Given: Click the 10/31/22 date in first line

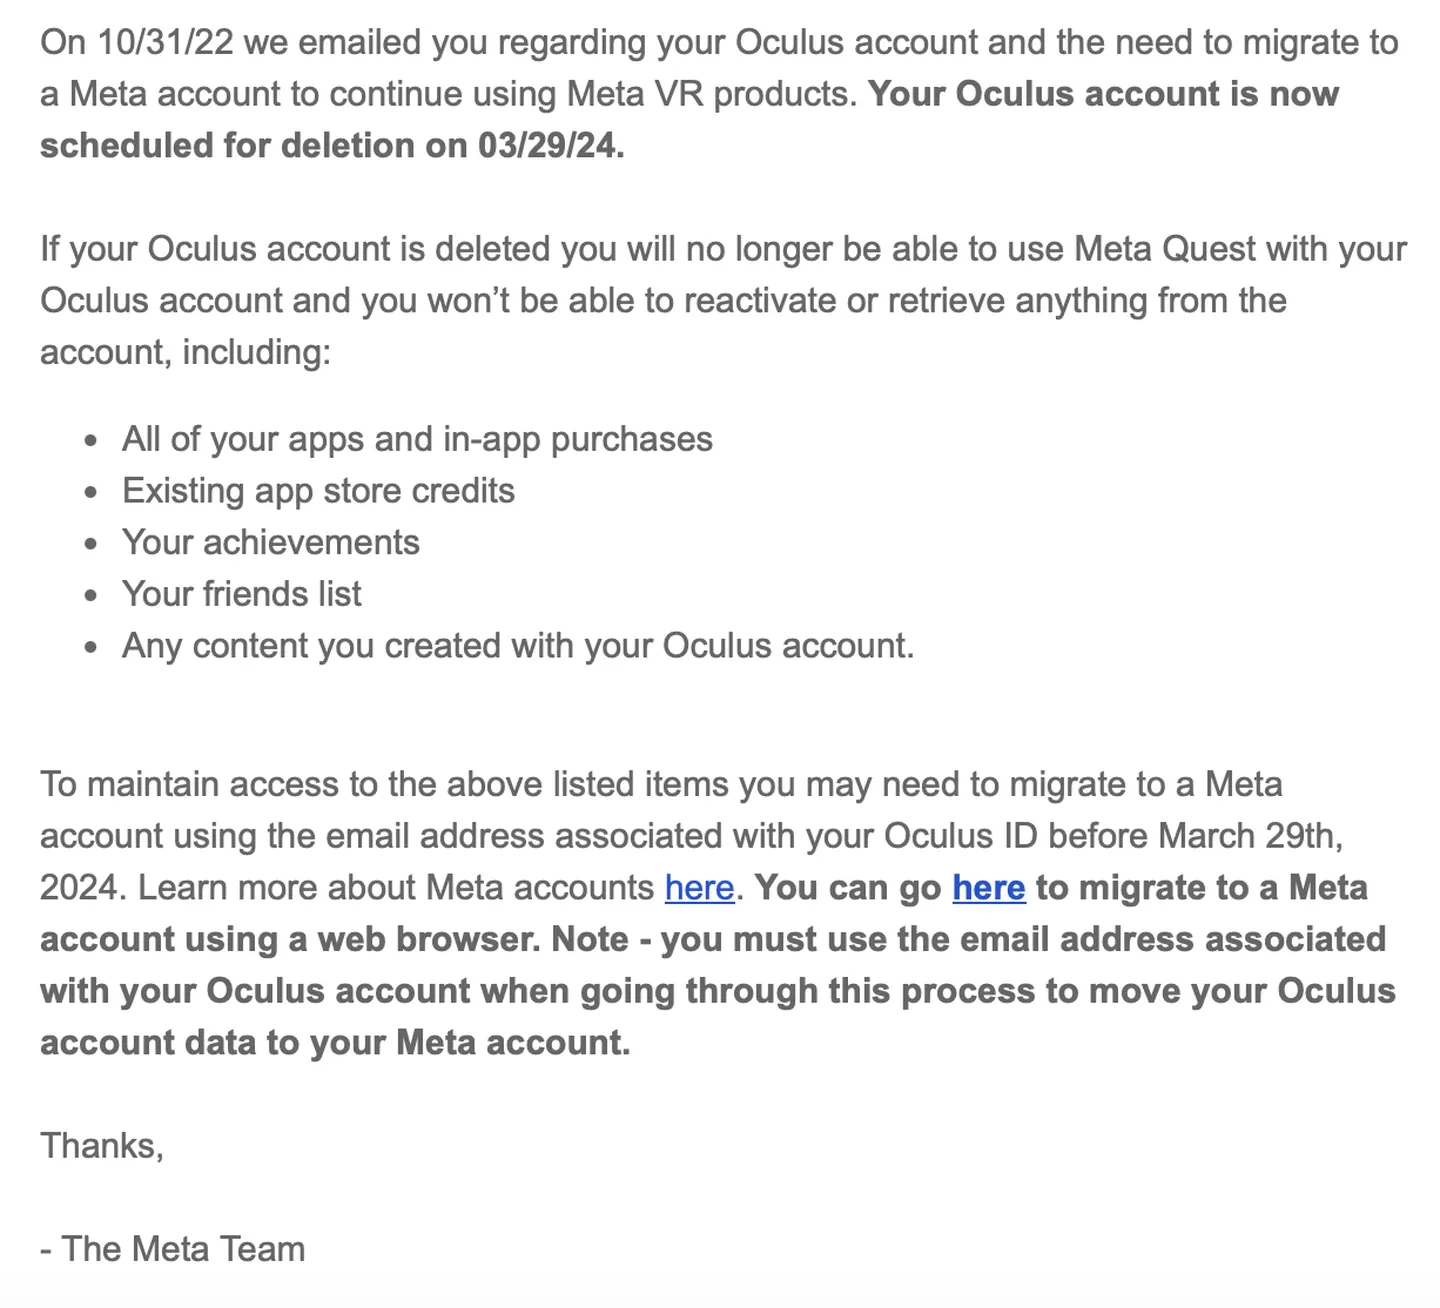Looking at the screenshot, I should [165, 42].
